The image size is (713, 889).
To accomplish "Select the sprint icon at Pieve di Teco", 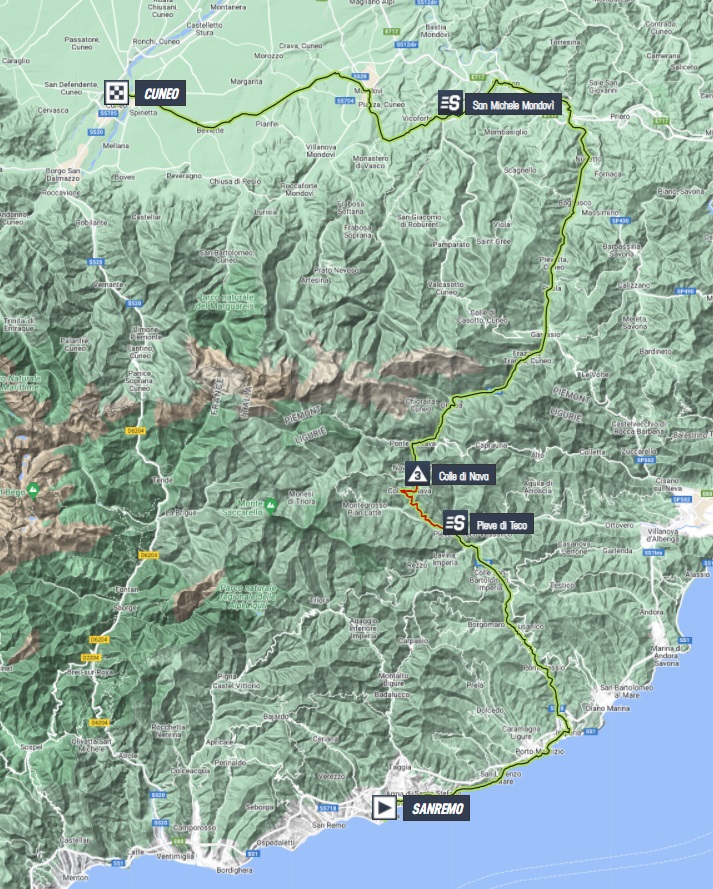I will 454,523.
